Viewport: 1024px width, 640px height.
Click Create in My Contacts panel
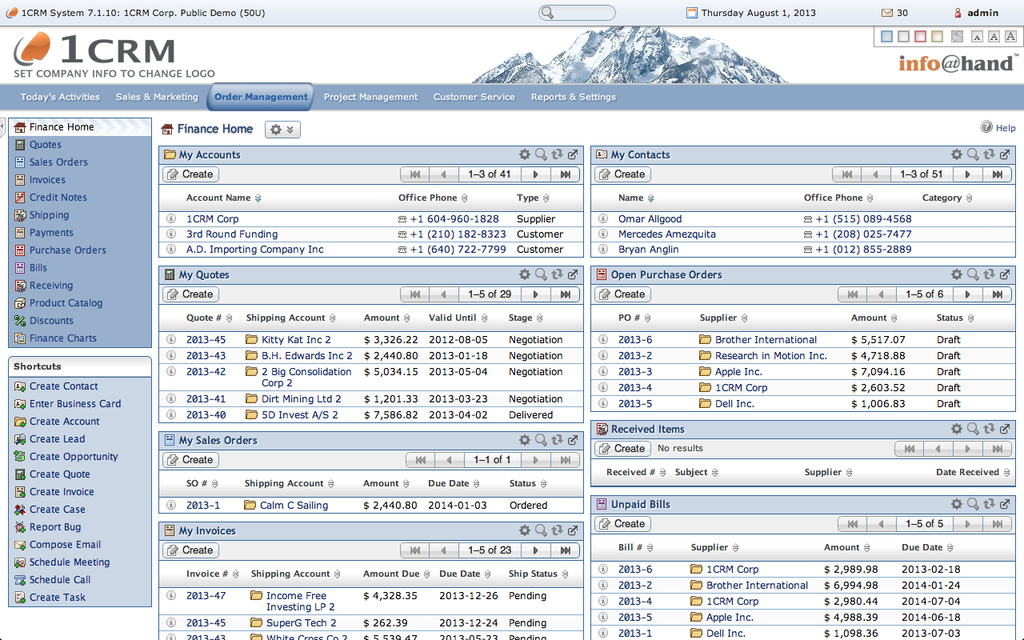[x=623, y=174]
